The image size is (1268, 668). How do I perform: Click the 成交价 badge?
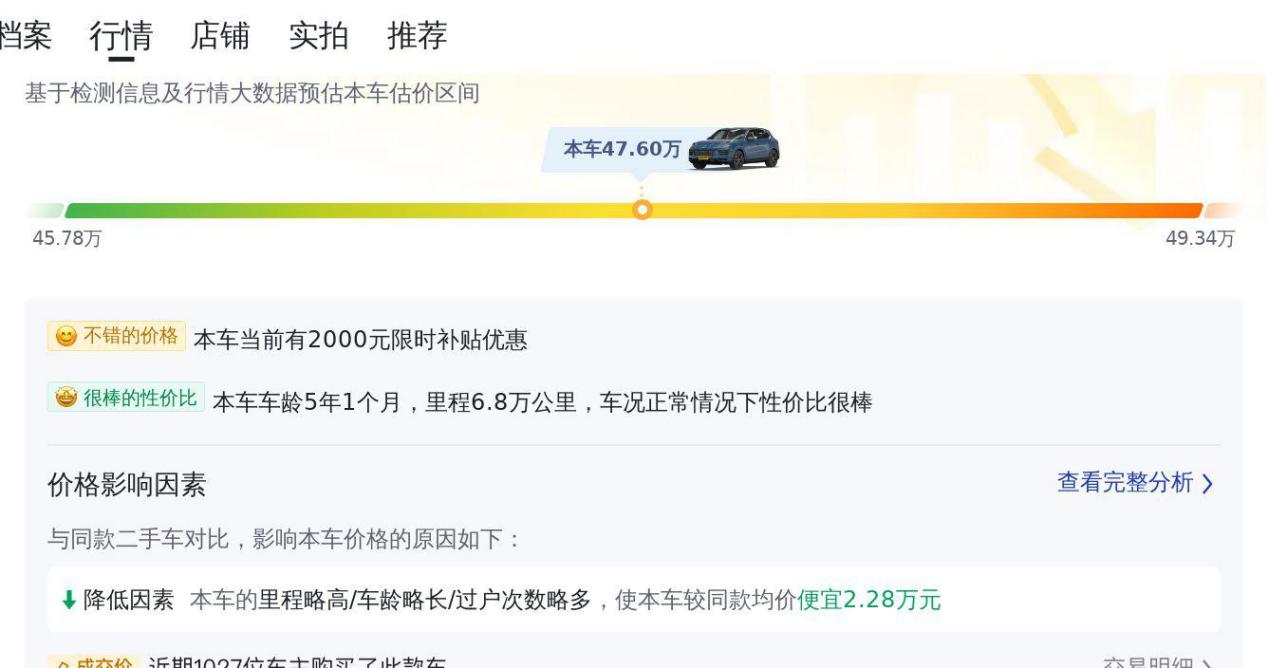pos(98,663)
